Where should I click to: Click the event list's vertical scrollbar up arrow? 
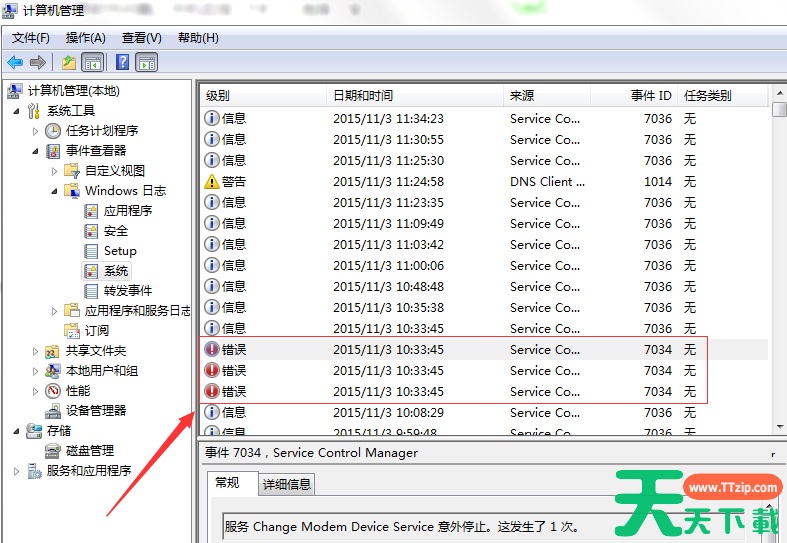779,96
